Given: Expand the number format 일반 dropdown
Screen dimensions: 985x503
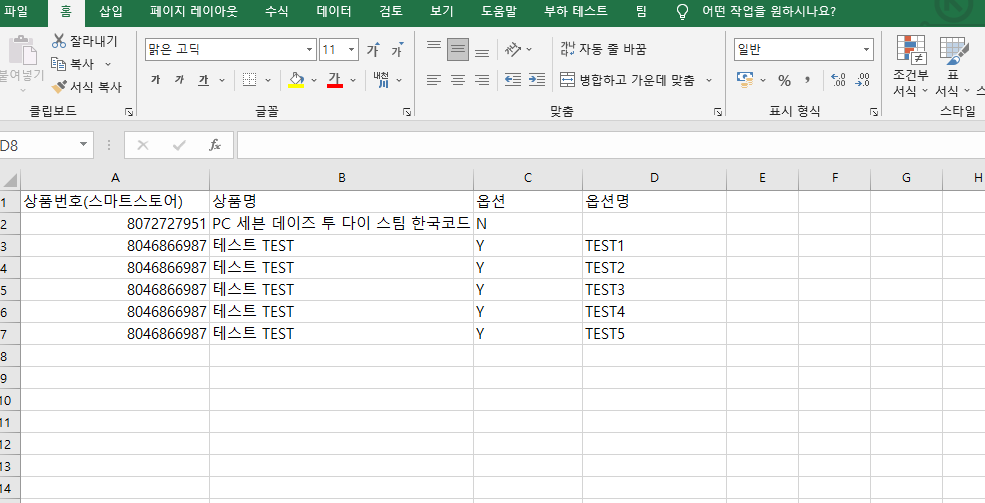Looking at the screenshot, I should pos(866,49).
